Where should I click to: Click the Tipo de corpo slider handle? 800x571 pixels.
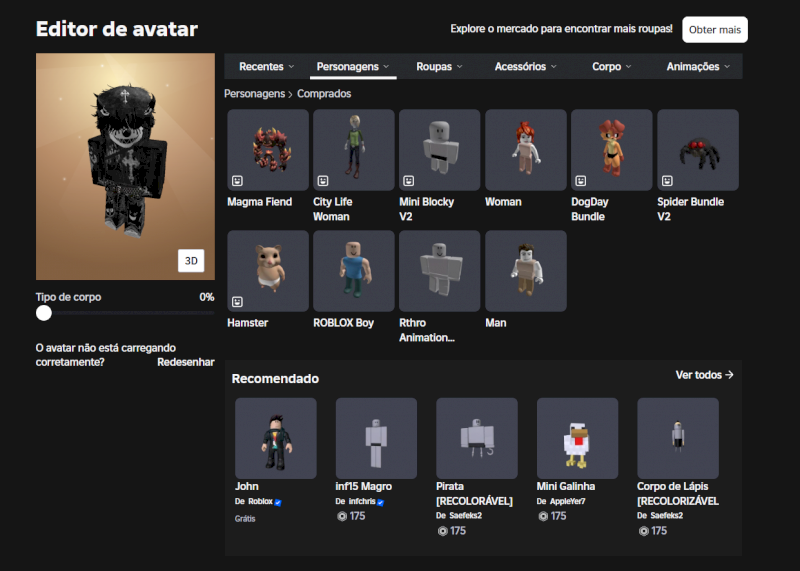tap(44, 313)
